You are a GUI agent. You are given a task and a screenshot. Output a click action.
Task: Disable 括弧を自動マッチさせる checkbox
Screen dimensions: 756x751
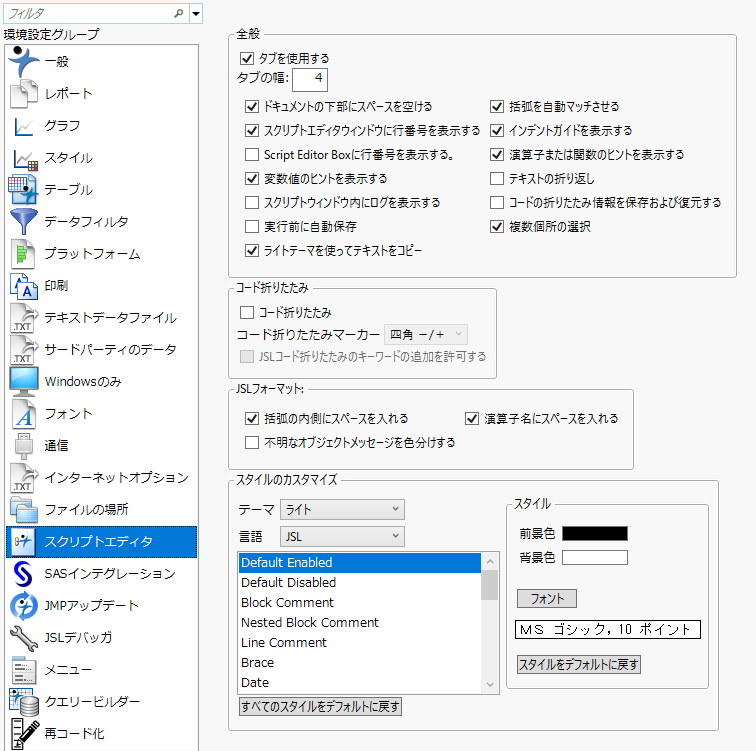point(497,107)
